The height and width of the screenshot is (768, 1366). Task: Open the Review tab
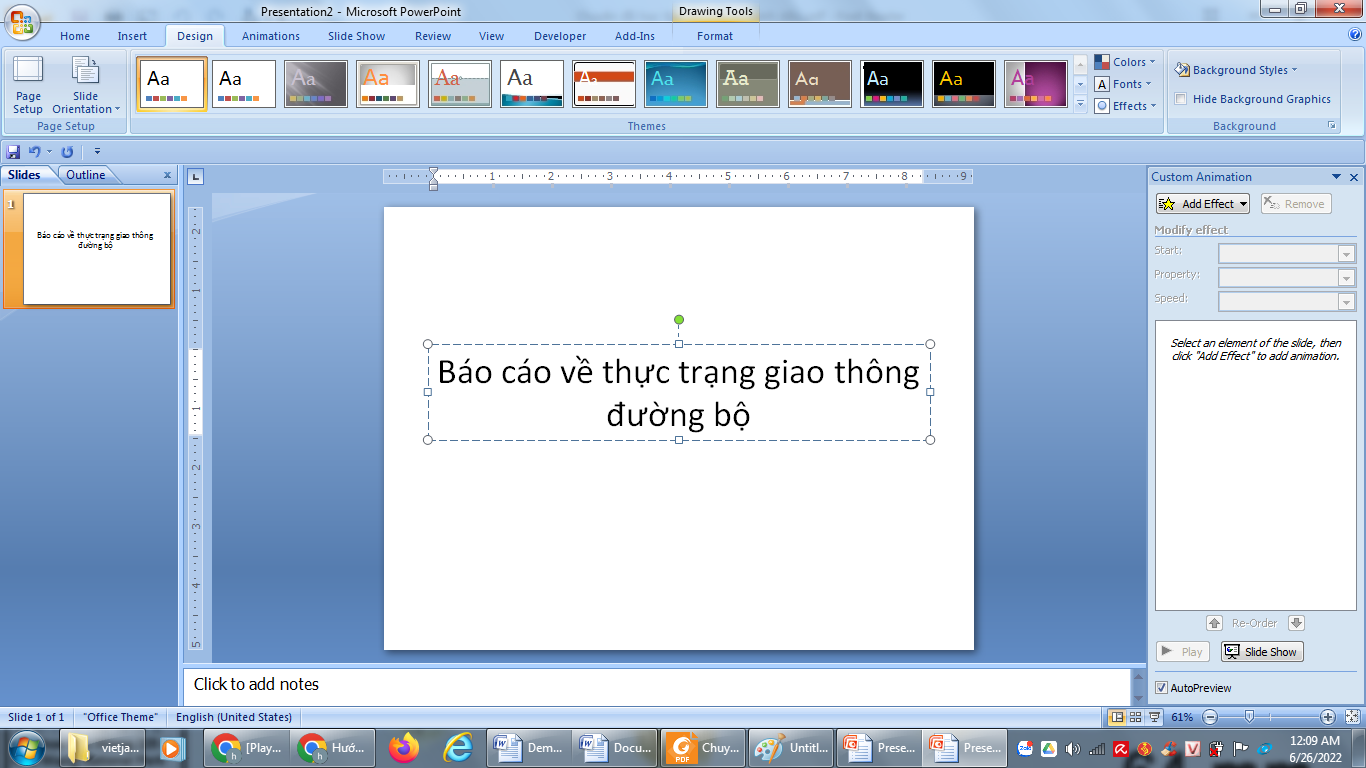[x=433, y=36]
